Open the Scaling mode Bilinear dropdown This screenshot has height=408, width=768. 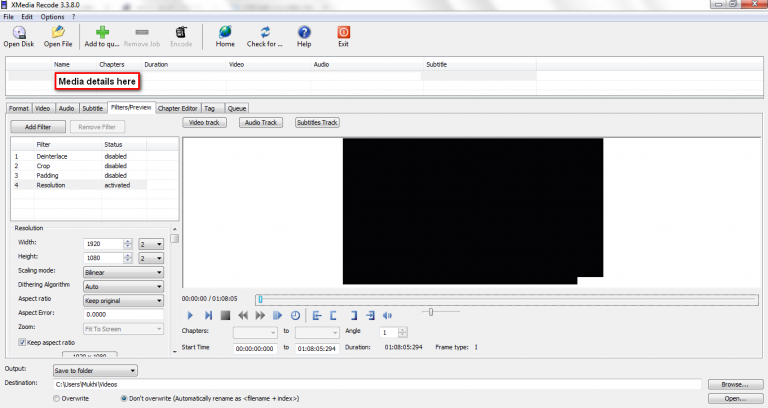tap(123, 272)
